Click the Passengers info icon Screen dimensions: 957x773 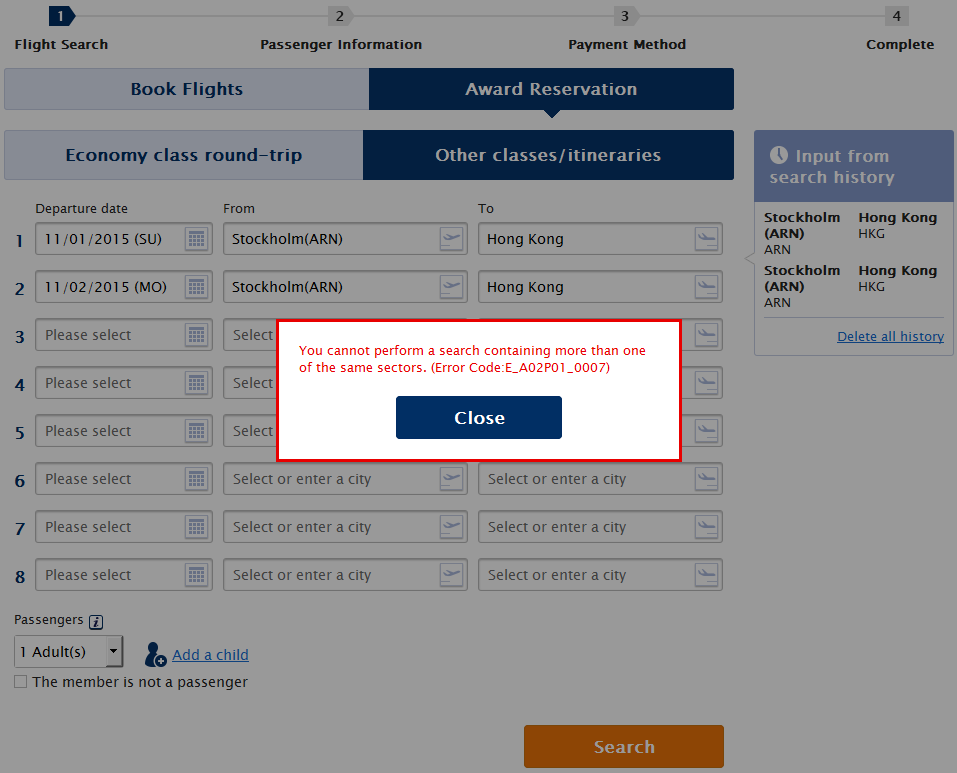click(x=96, y=622)
